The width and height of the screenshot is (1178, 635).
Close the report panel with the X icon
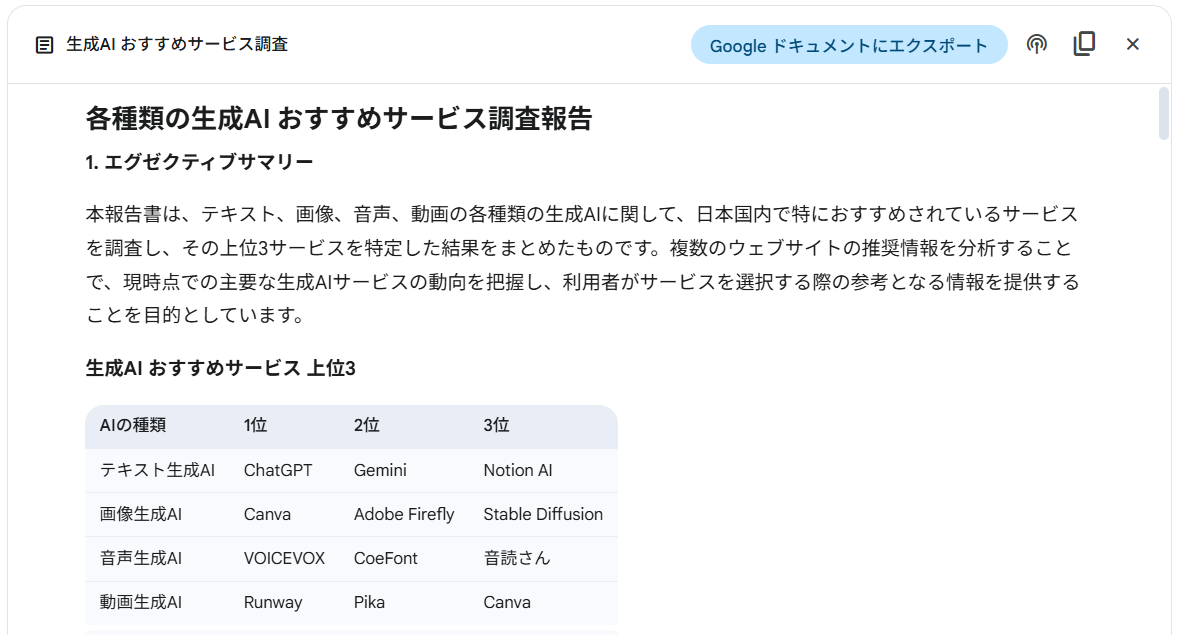coord(1132,44)
